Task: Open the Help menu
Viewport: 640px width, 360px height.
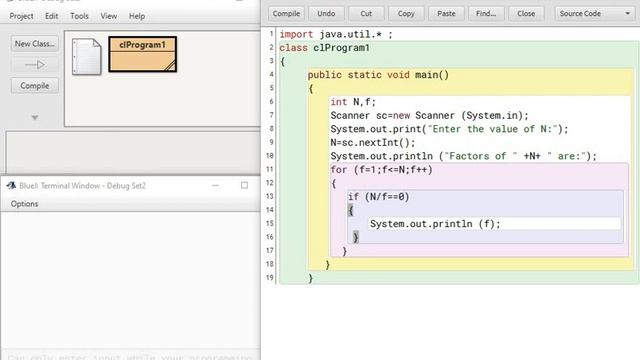Action: 137,16
